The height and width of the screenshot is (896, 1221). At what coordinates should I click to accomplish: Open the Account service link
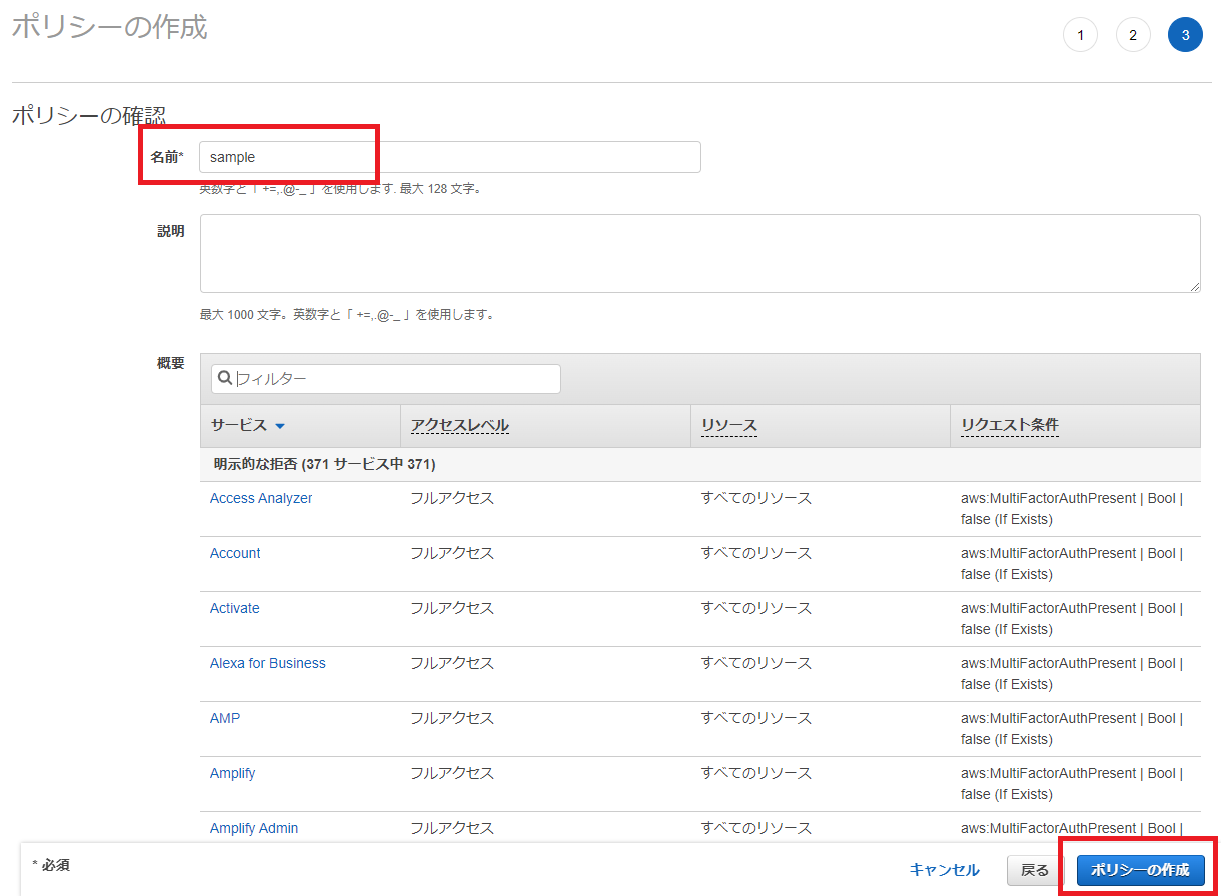[235, 553]
